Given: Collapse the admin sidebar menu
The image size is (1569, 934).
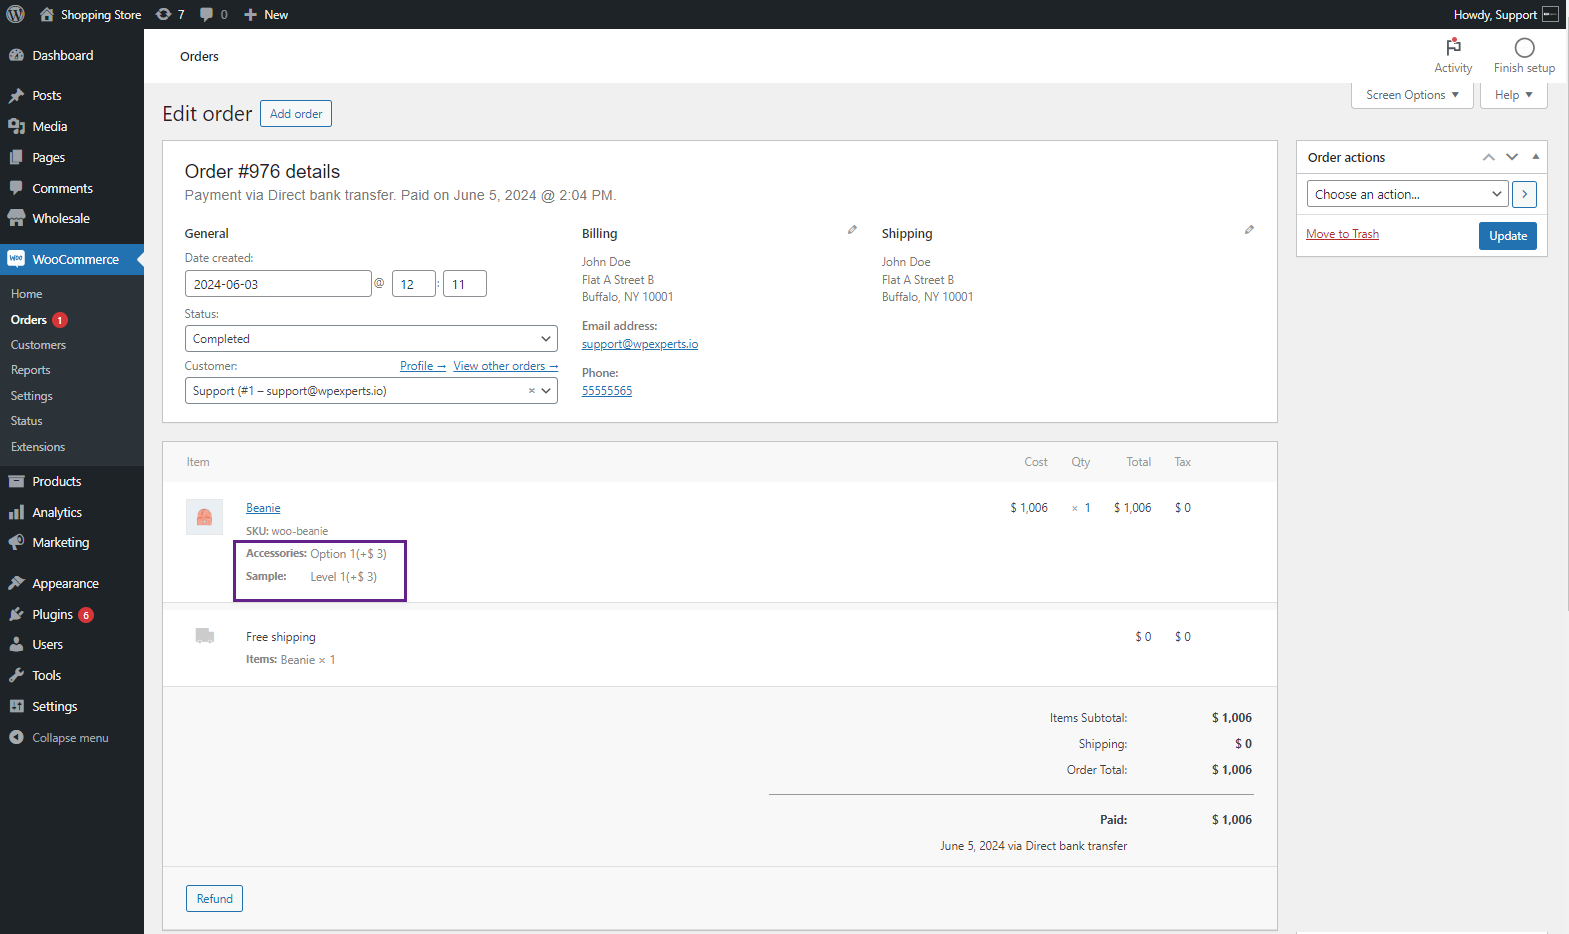Looking at the screenshot, I should coord(59,738).
